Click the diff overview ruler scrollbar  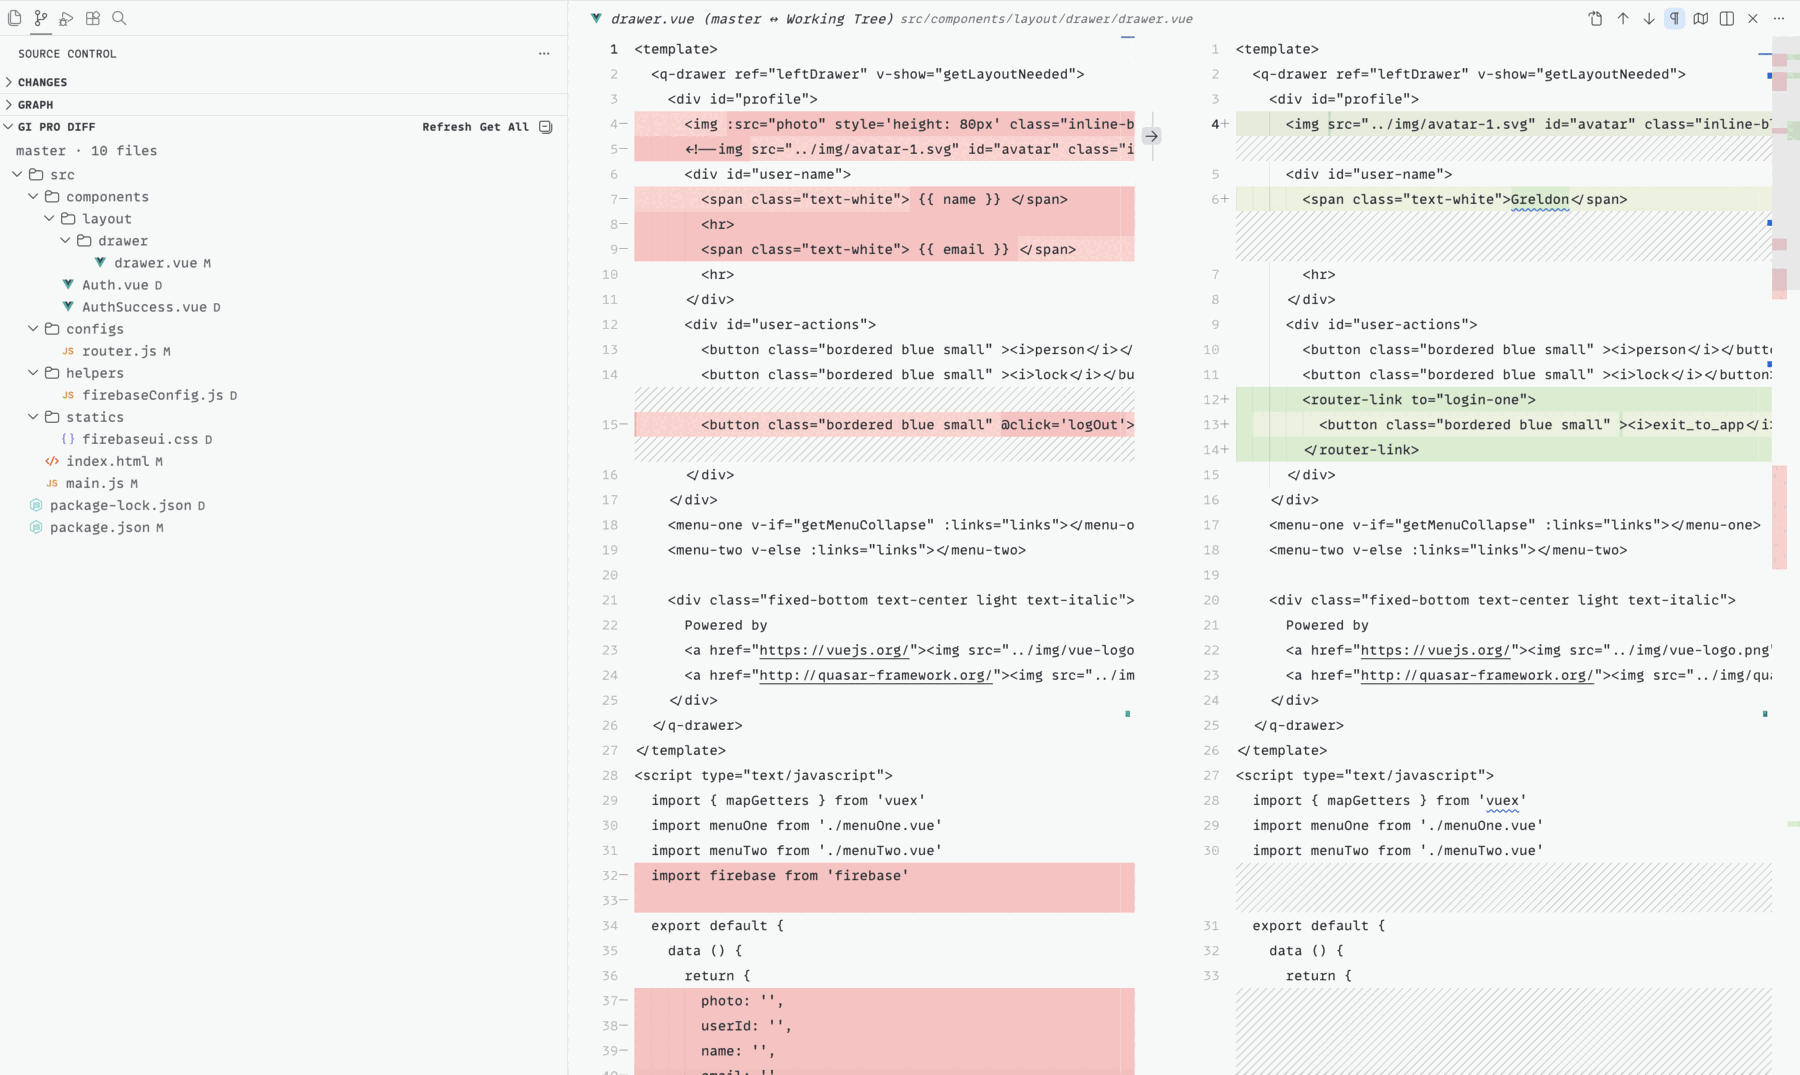1786,555
